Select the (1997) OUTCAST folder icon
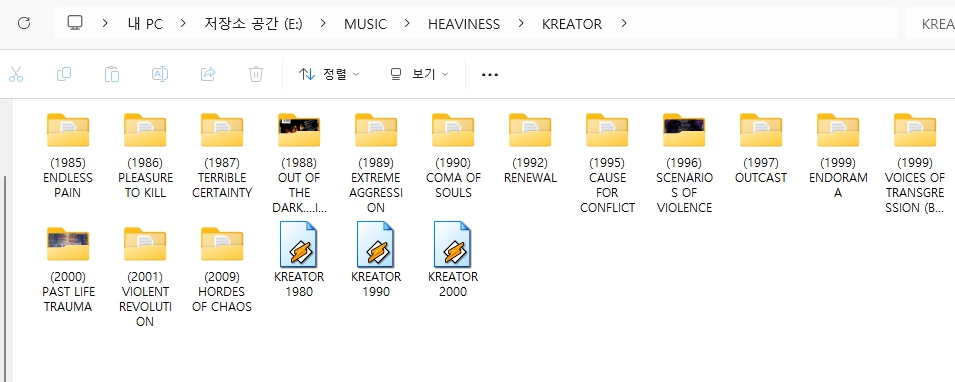This screenshot has height=382, width=955. point(761,130)
